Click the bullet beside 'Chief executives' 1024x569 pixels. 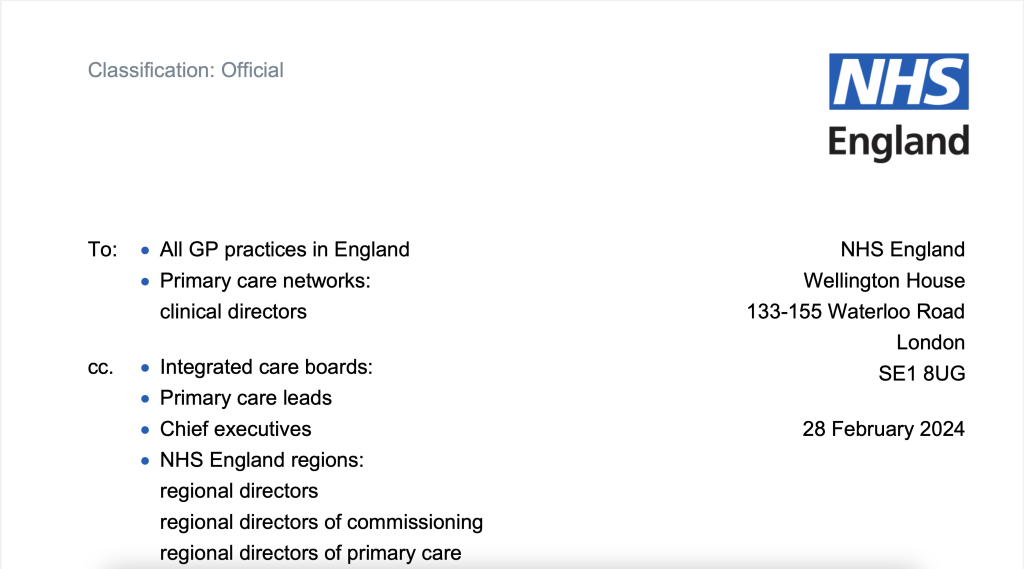[x=145, y=430]
